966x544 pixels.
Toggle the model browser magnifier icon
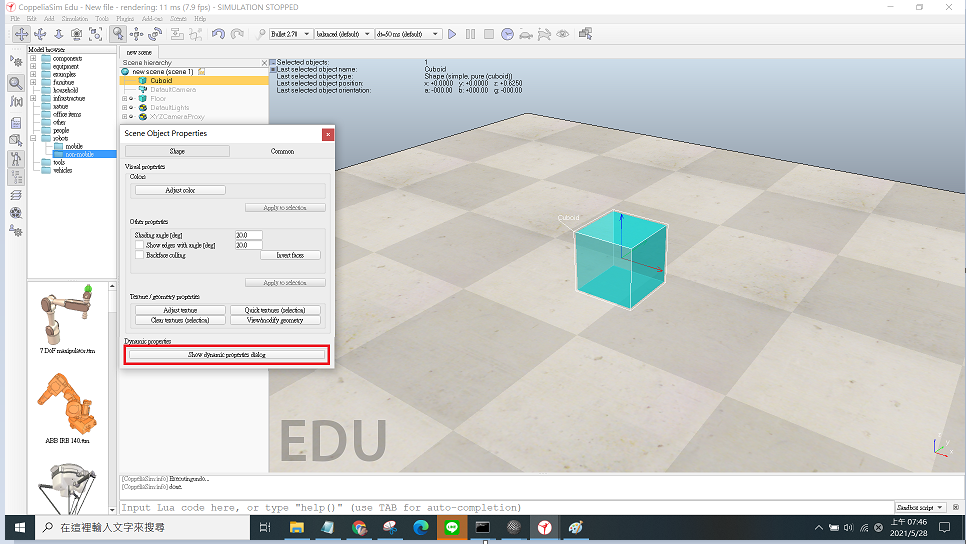point(16,83)
